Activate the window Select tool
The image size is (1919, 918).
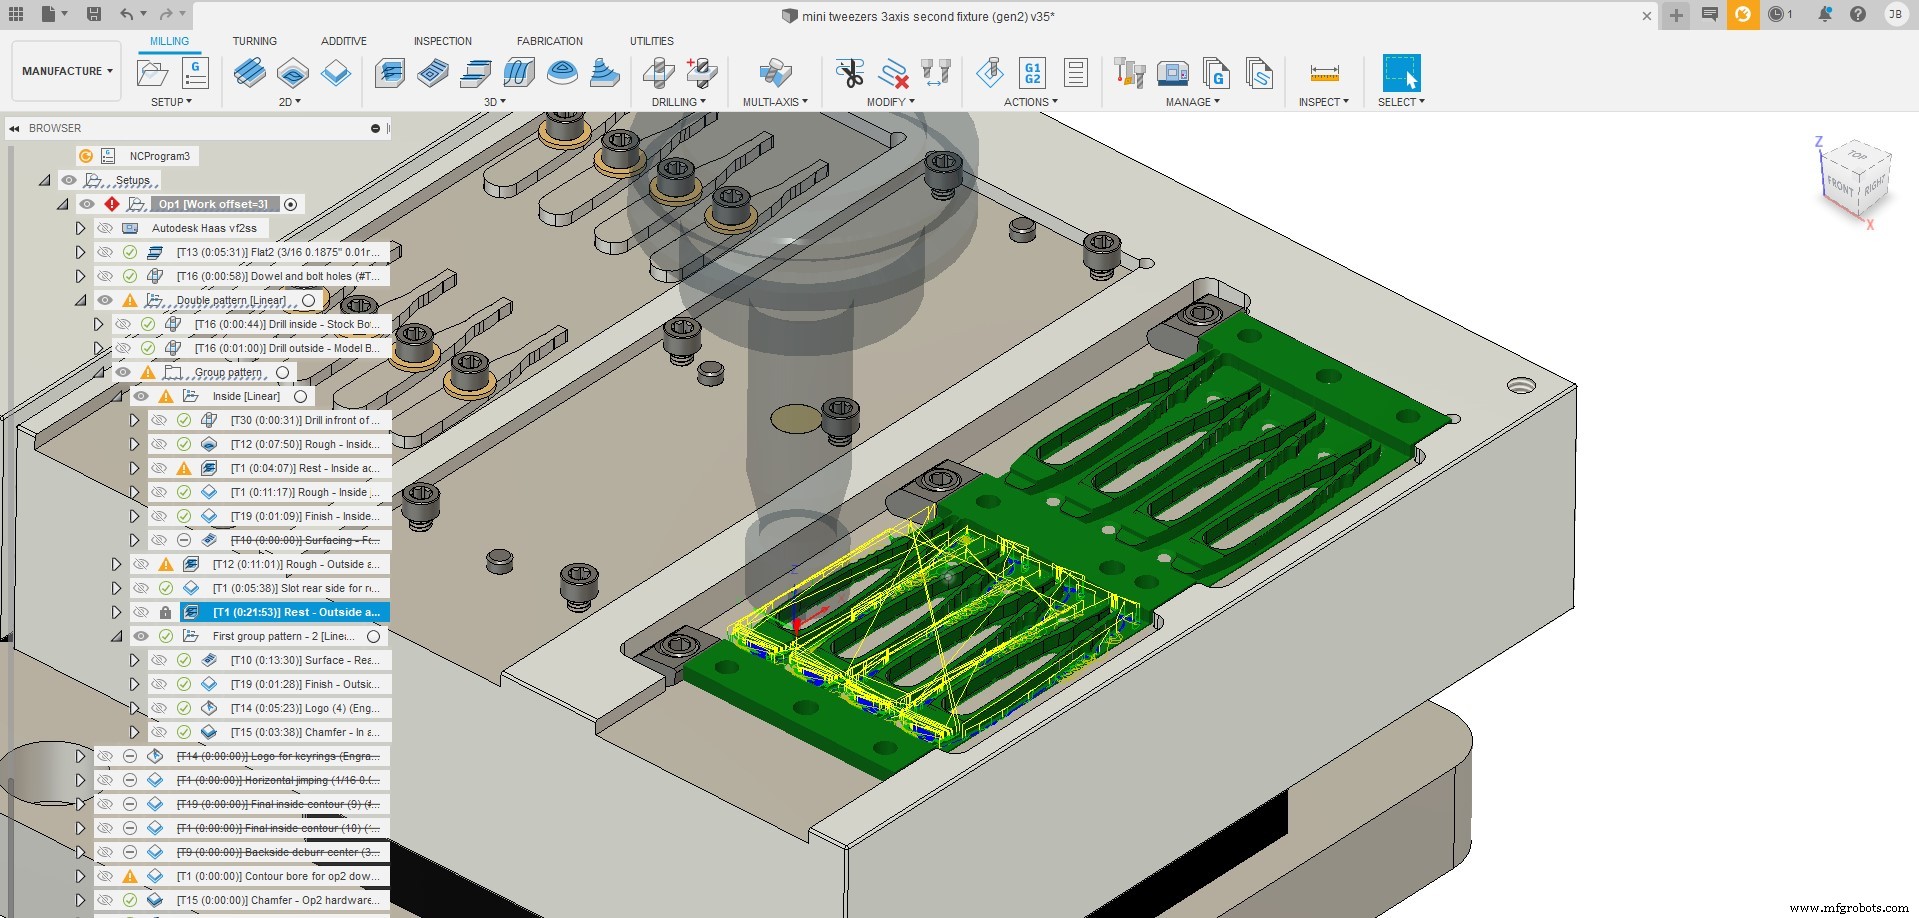pyautogui.click(x=1400, y=73)
